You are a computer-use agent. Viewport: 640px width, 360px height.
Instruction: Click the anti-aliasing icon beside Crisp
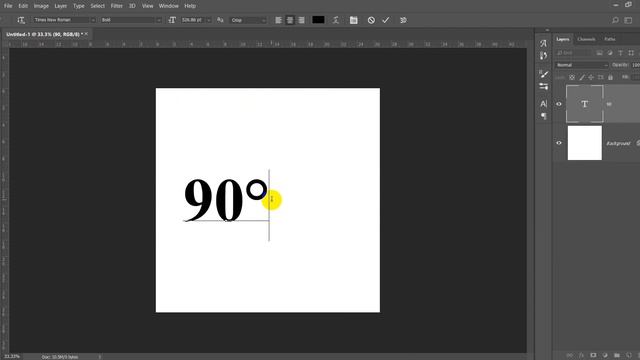pyautogui.click(x=220, y=20)
